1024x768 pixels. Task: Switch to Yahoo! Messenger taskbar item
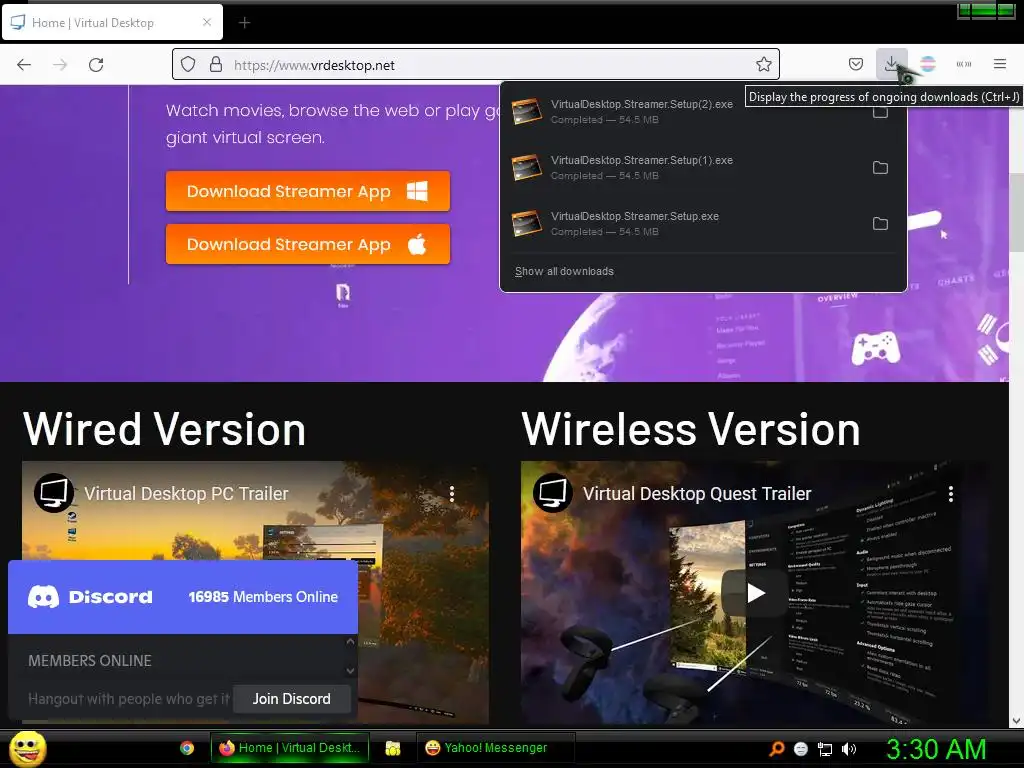495,748
